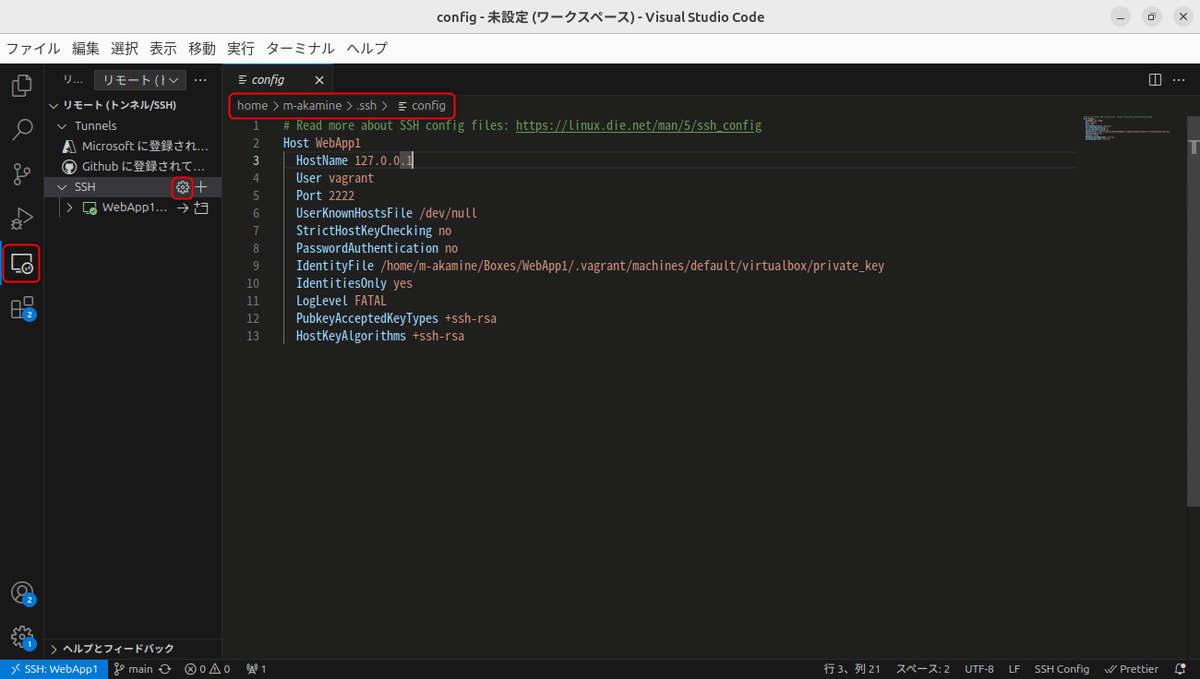Screen dimensions: 1200x679
Task: Open the Source Control view
Action: (21, 175)
